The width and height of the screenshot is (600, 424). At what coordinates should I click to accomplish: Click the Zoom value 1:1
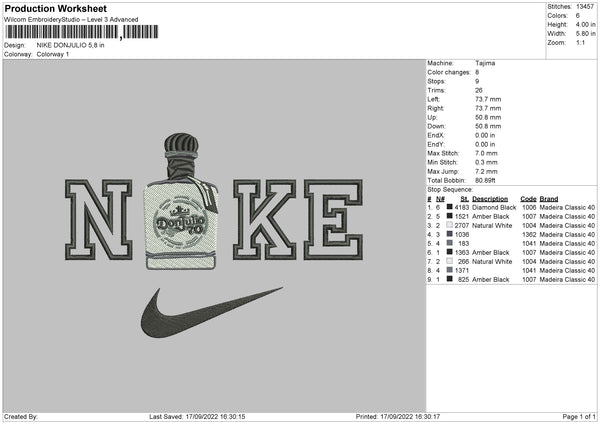pos(580,42)
